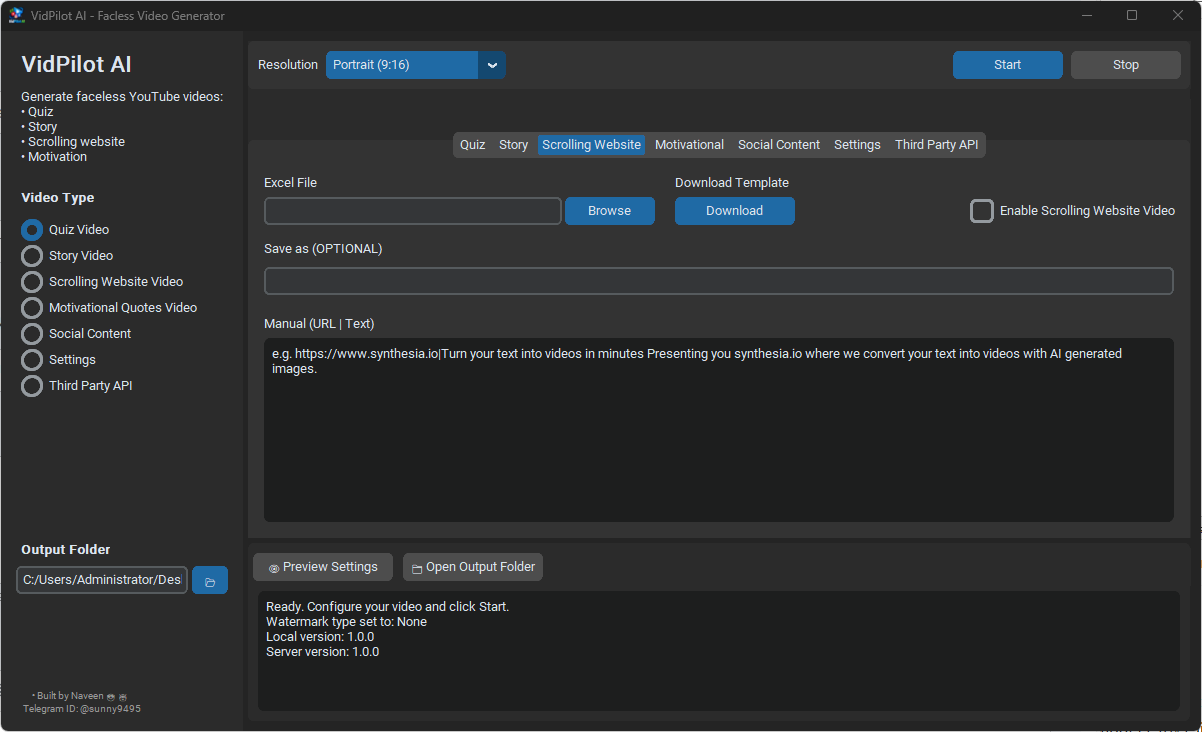Click the Save as optional input field
The width and height of the screenshot is (1202, 732).
(718, 281)
